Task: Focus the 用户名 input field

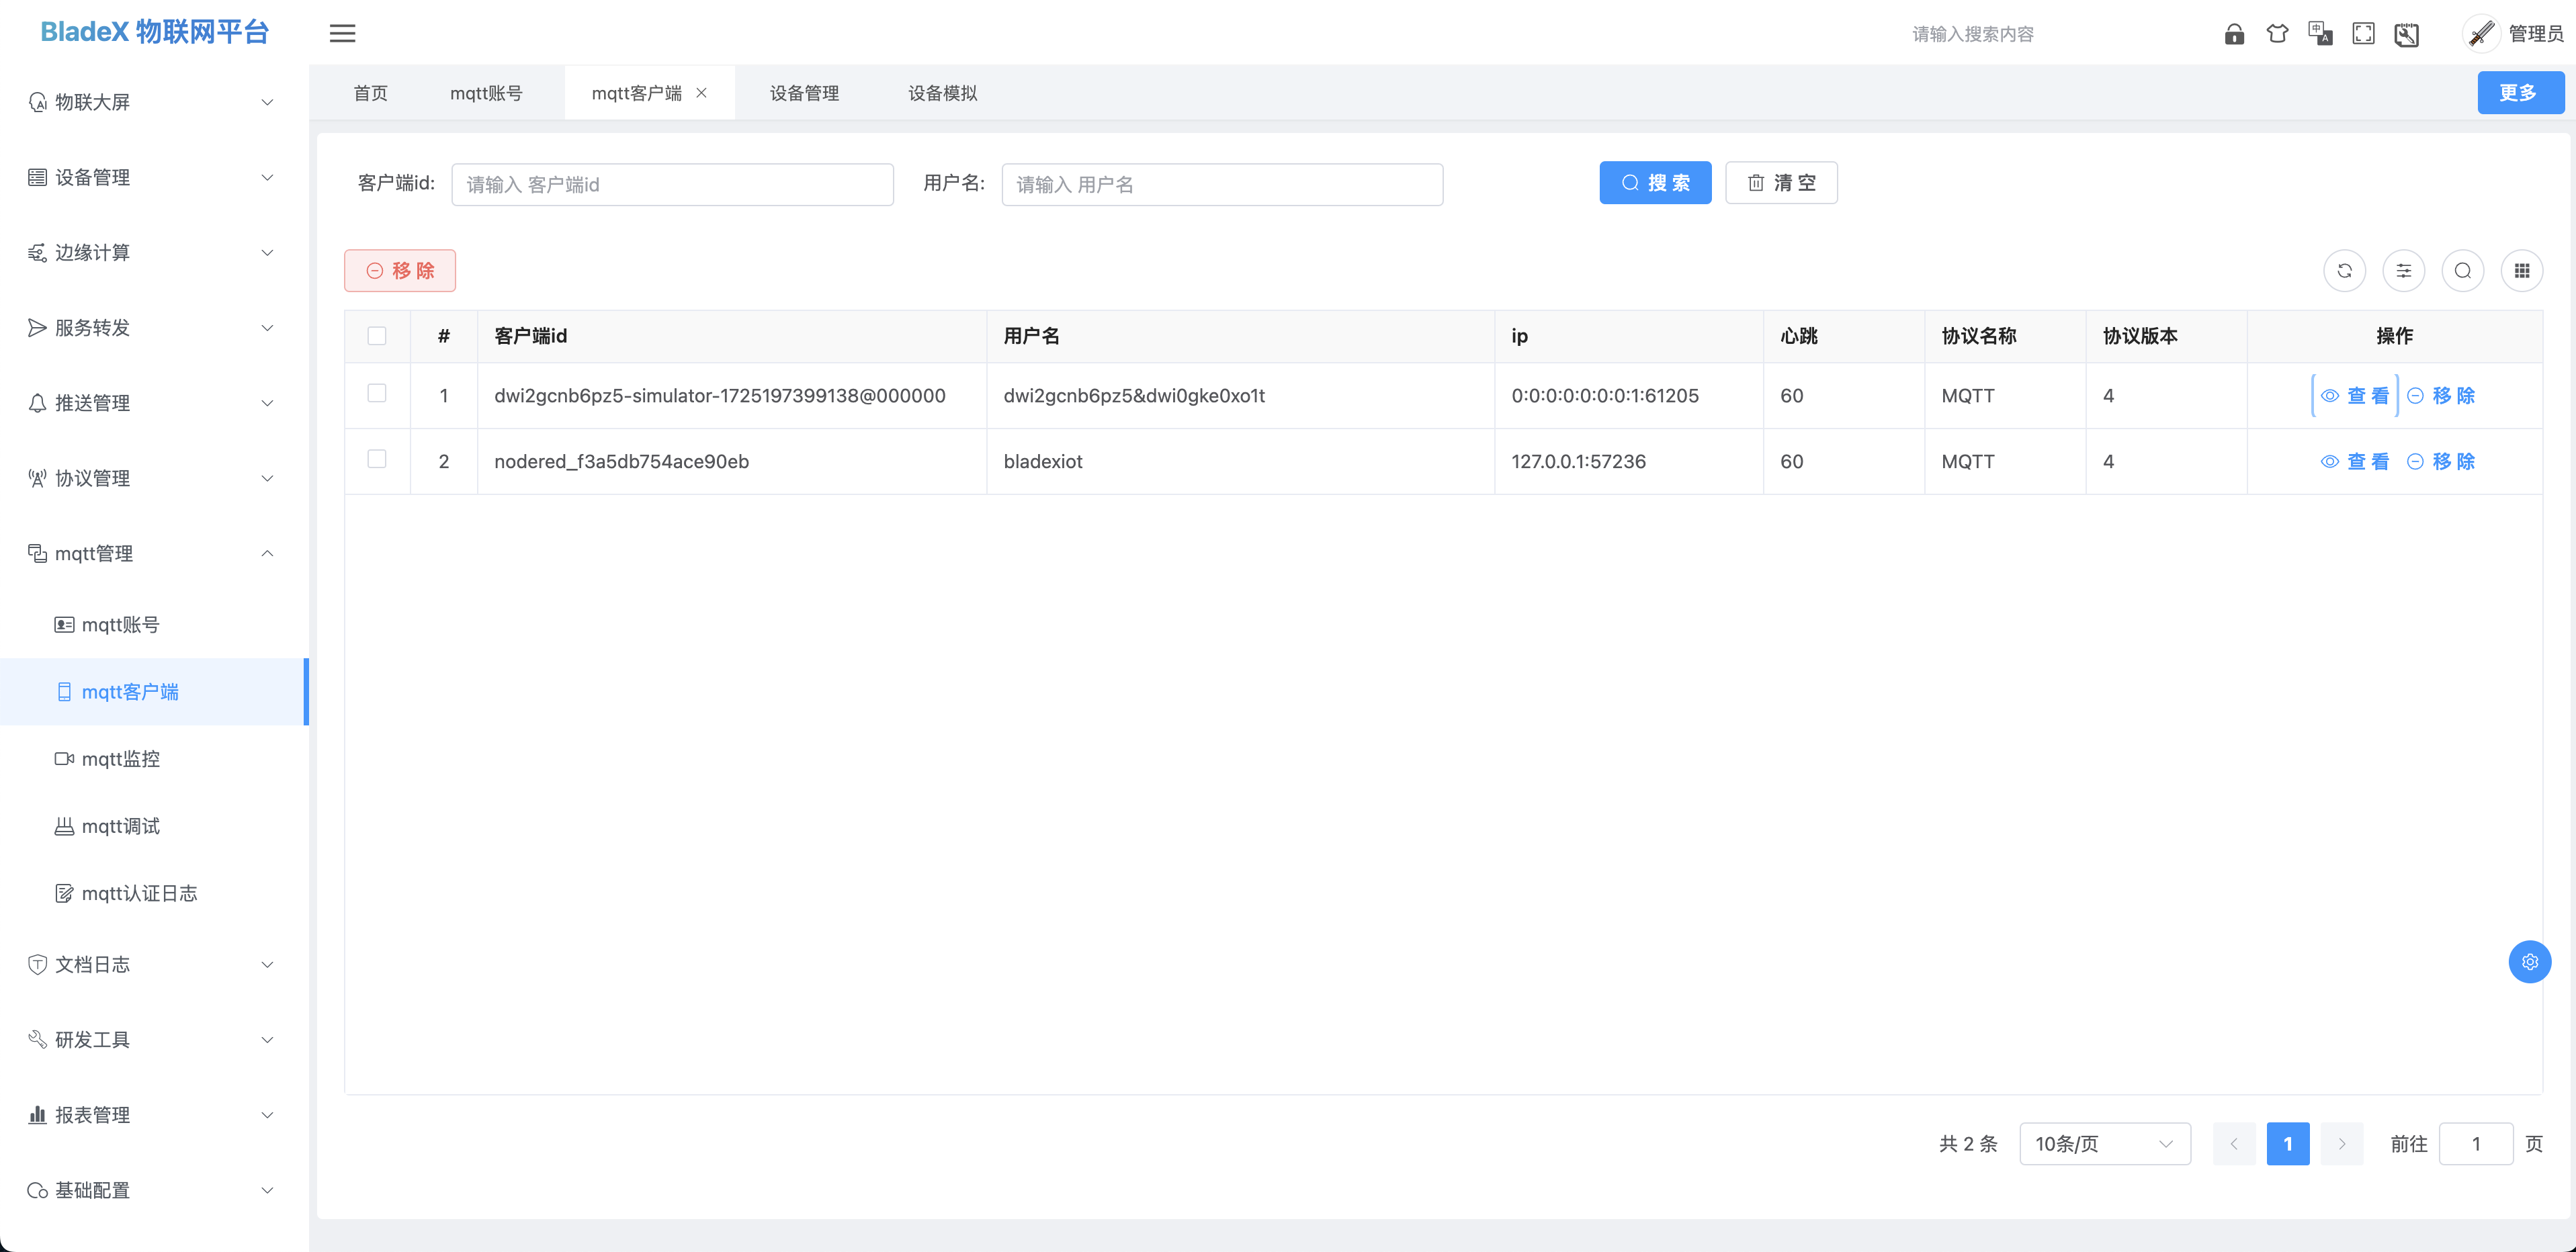Action: click(x=1222, y=185)
